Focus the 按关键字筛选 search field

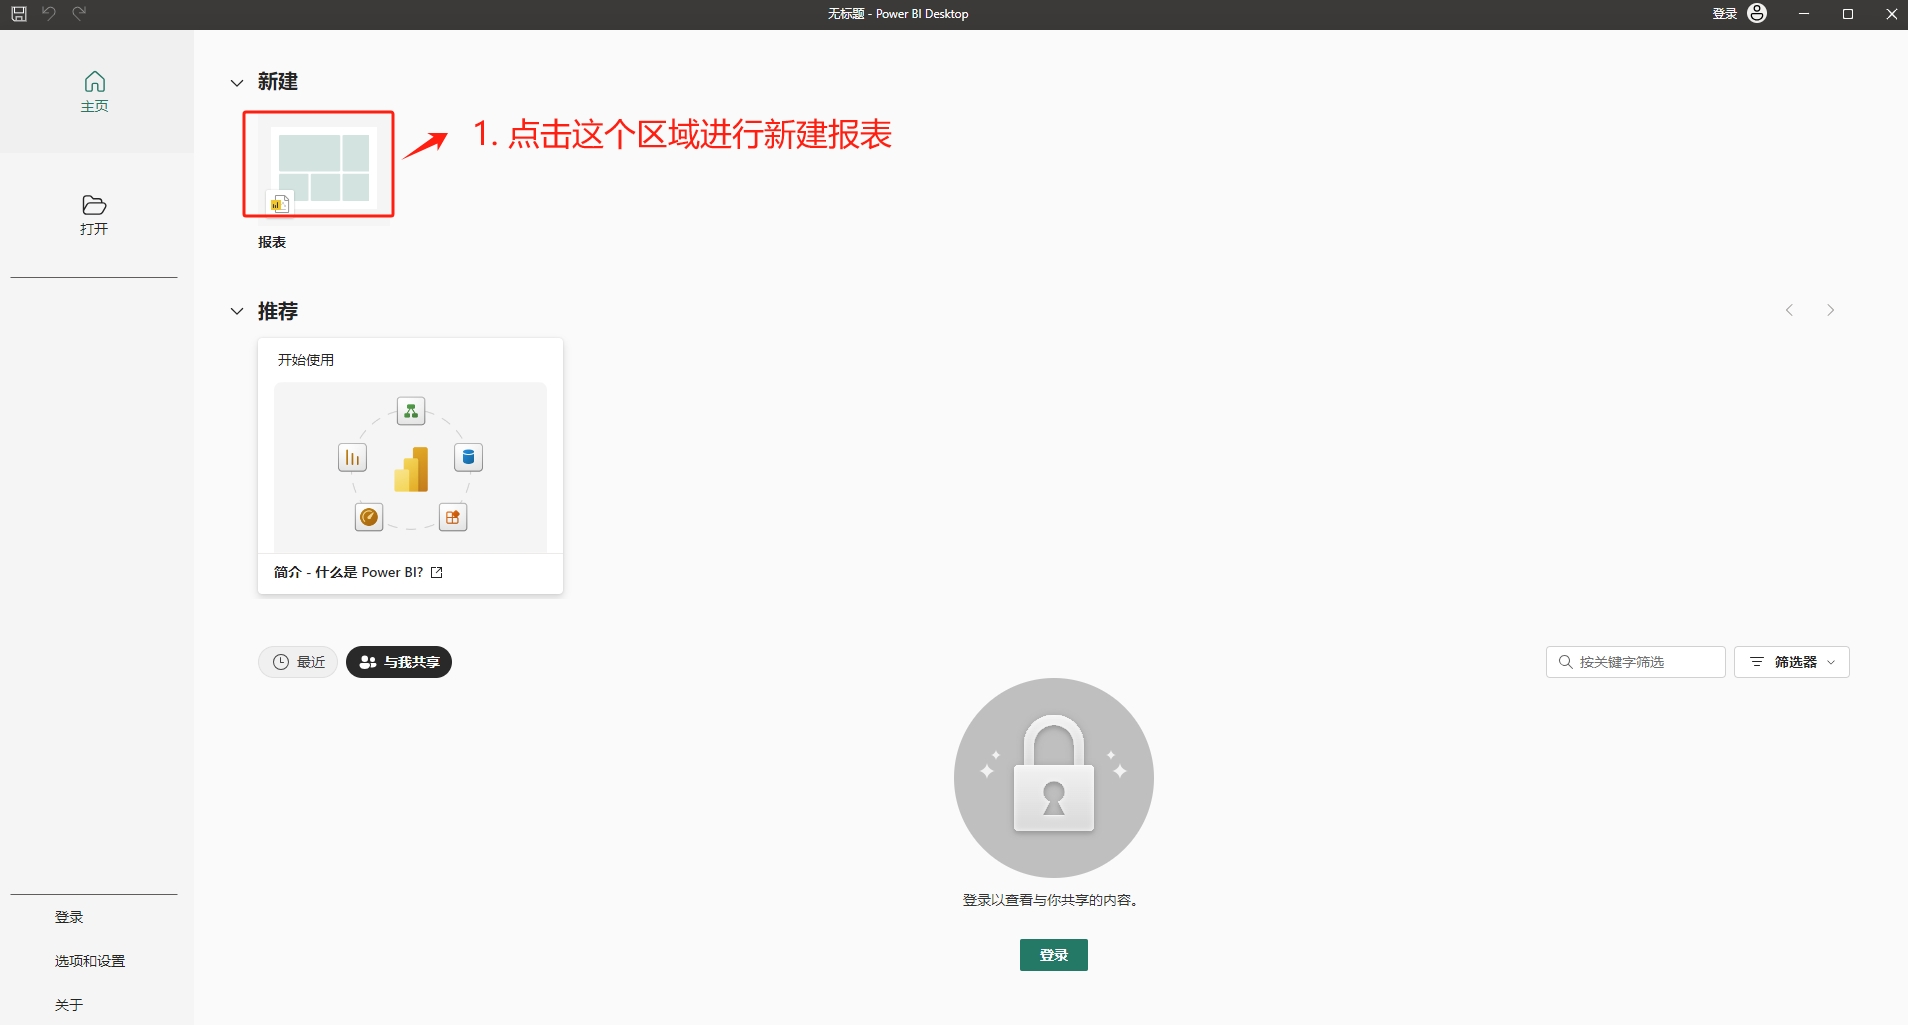point(1636,662)
